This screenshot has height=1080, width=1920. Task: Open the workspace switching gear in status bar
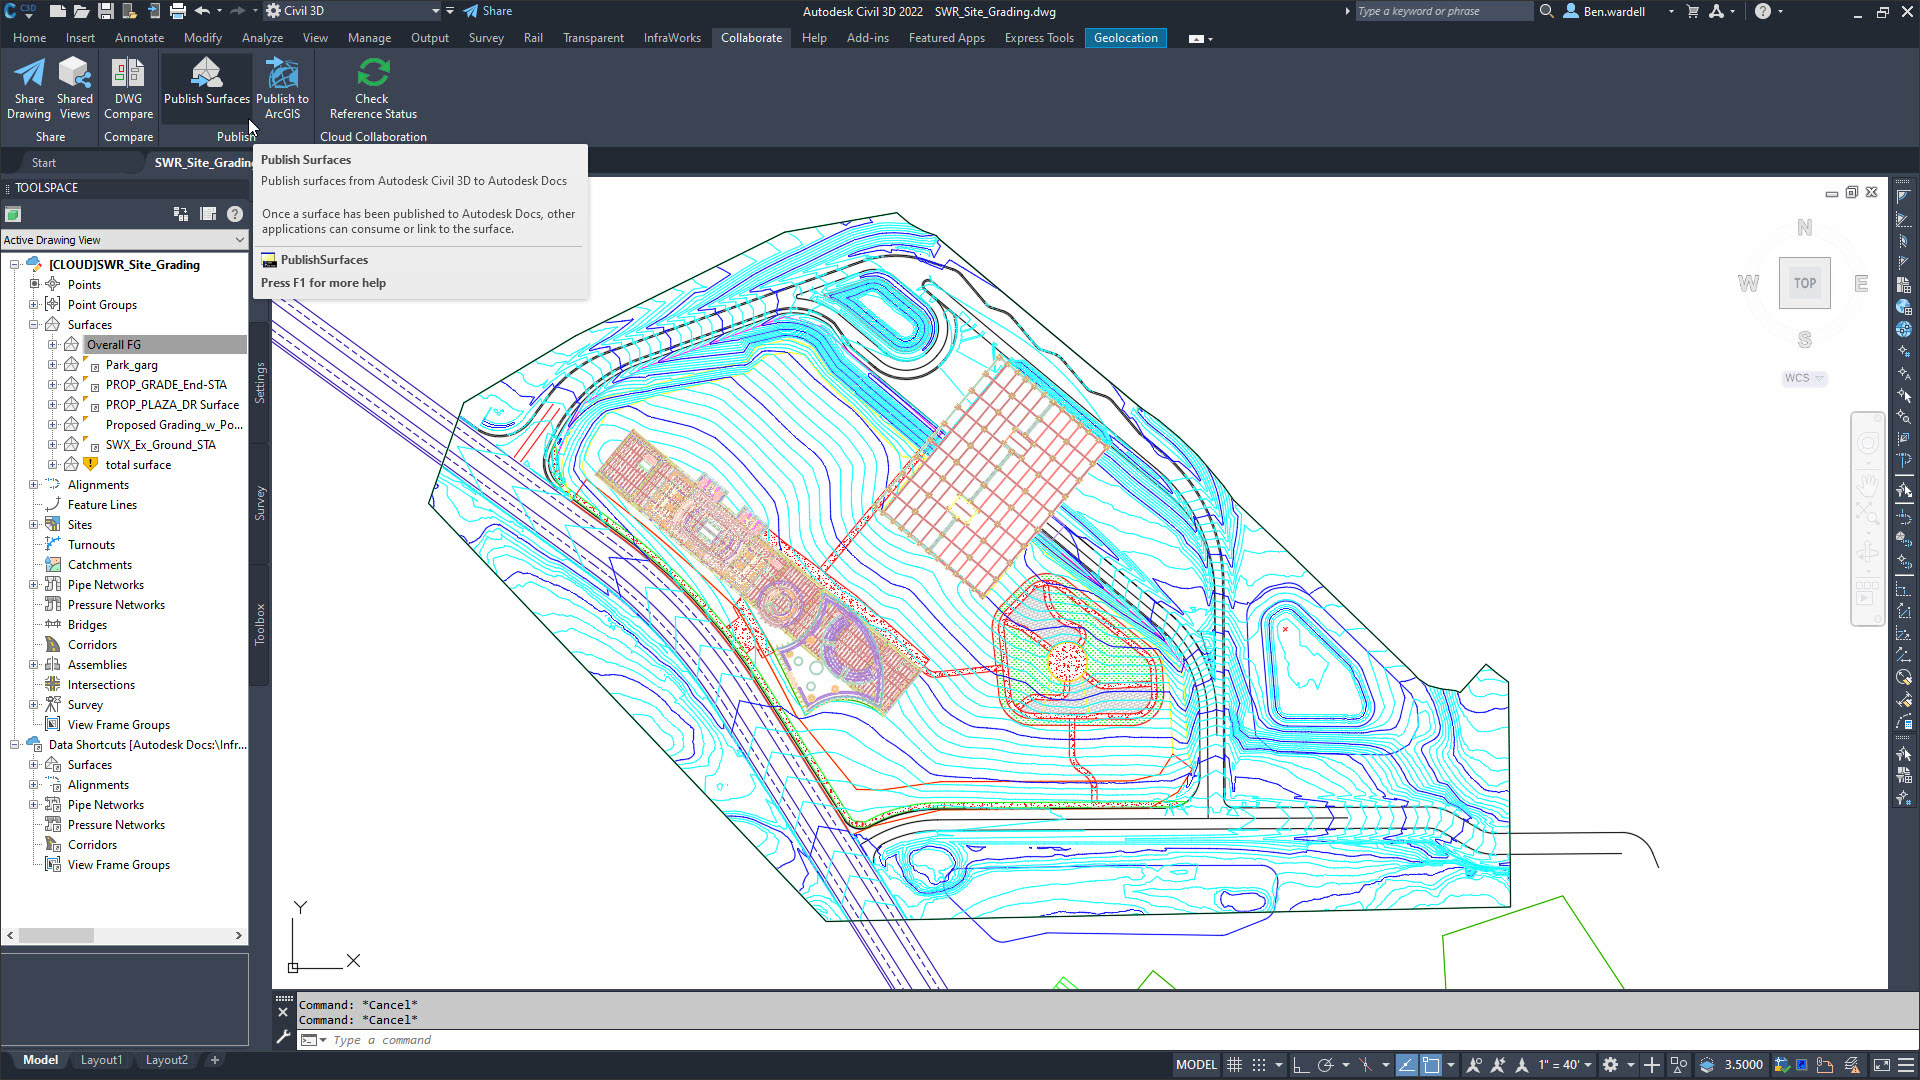(x=1610, y=1065)
